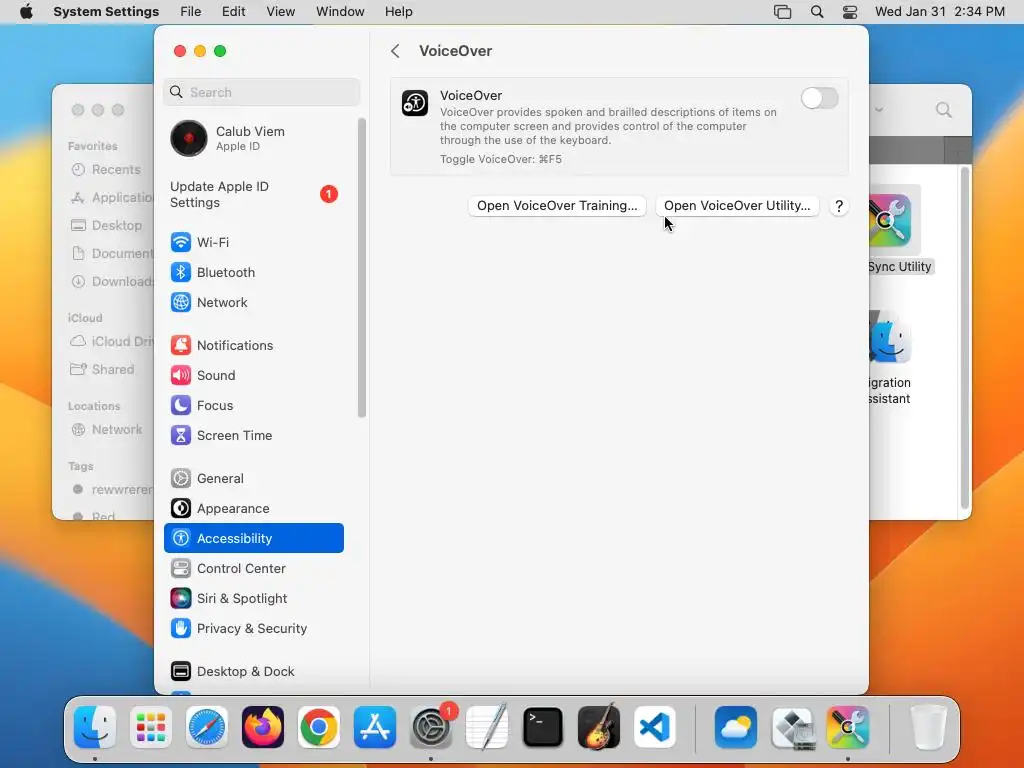Open Appearance settings icon
This screenshot has height=768, width=1024.
pyautogui.click(x=181, y=509)
